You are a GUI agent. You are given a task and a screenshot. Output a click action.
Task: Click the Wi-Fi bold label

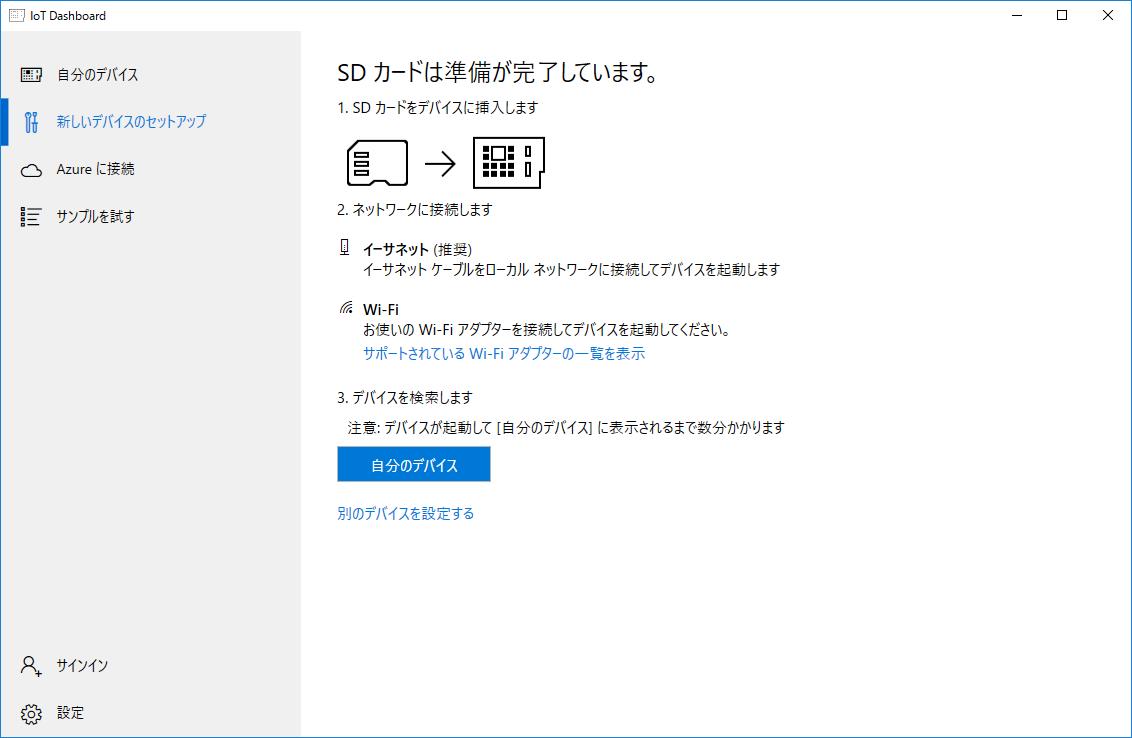(380, 309)
